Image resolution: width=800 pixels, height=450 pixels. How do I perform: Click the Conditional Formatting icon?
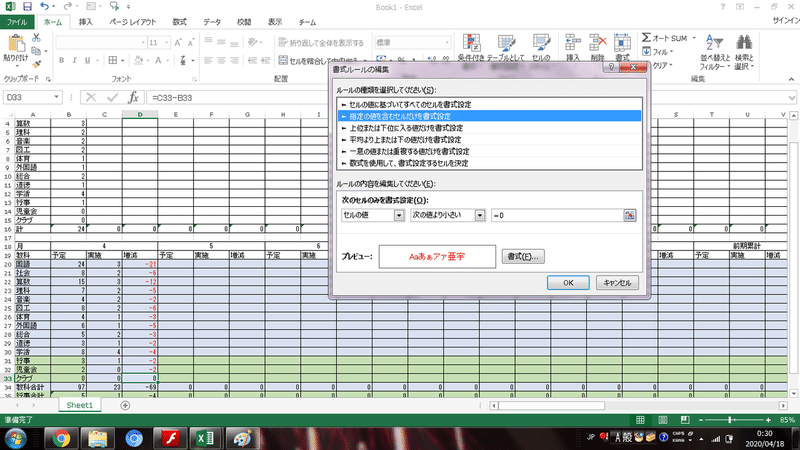pos(471,43)
